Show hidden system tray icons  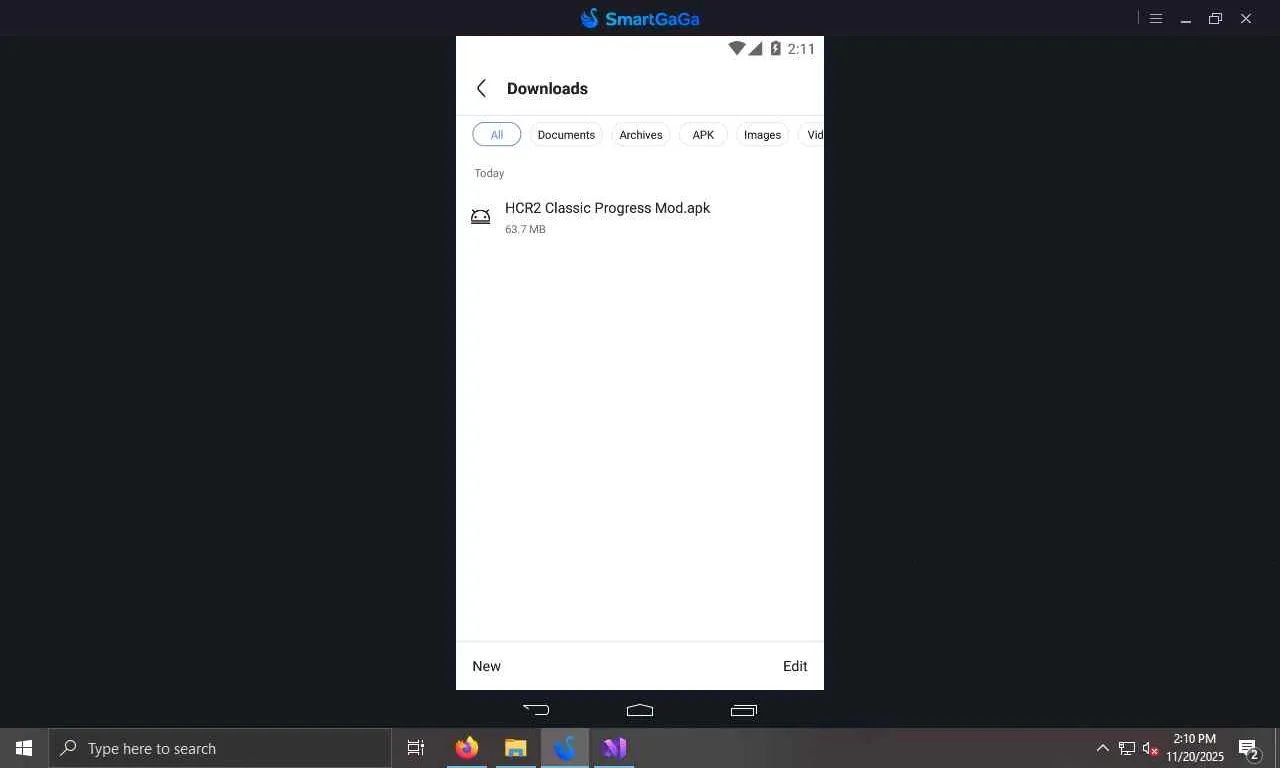pos(1103,748)
